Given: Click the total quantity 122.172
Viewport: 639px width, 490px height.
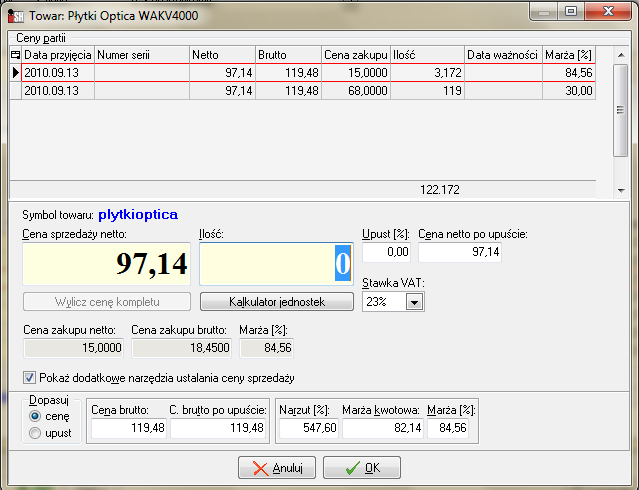Looking at the screenshot, I should 440,190.
